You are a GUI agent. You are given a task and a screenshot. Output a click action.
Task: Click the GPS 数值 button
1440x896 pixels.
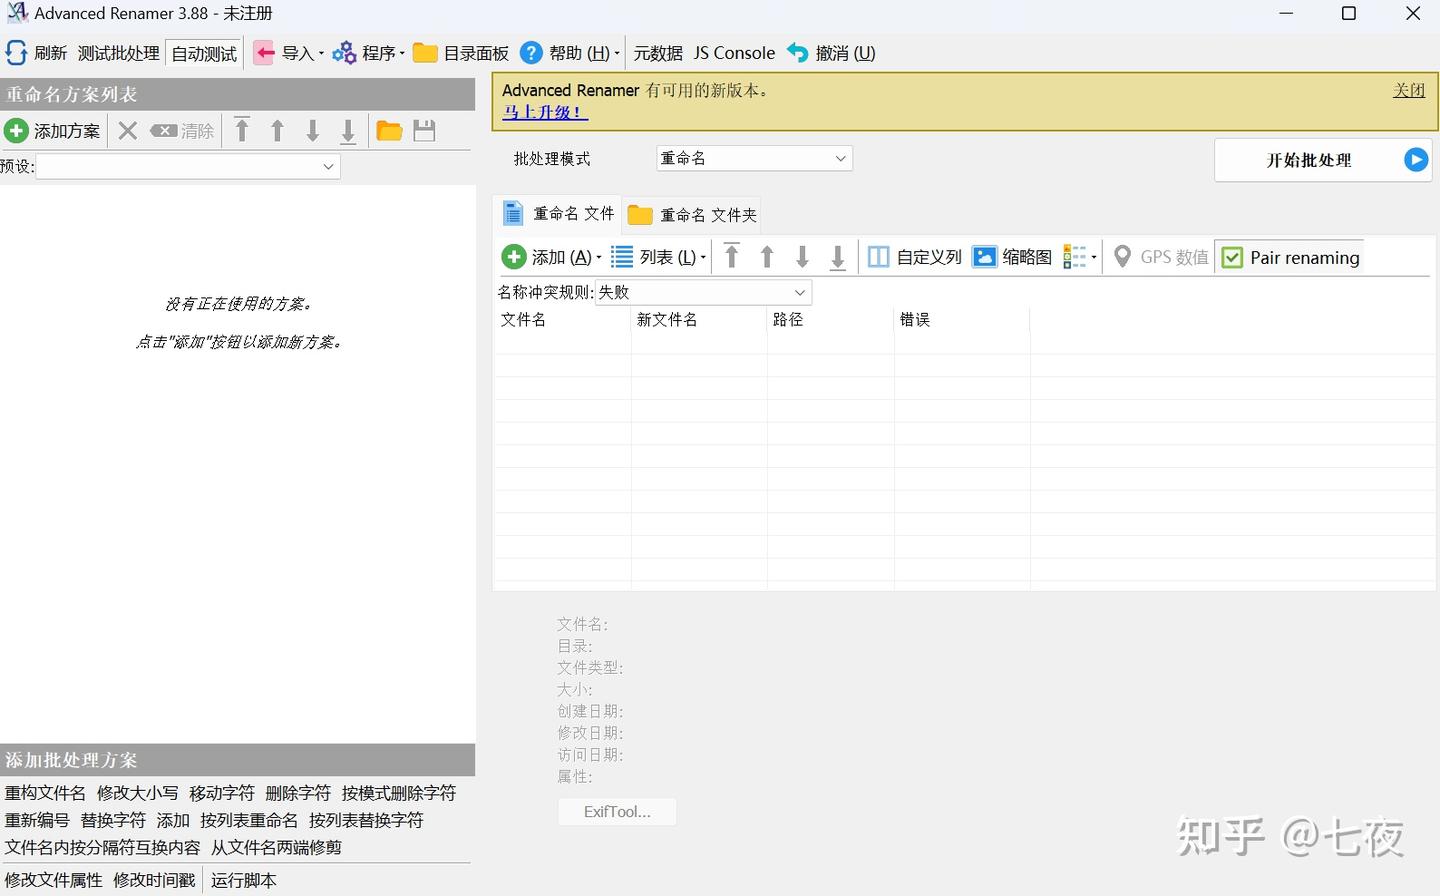click(x=1160, y=257)
